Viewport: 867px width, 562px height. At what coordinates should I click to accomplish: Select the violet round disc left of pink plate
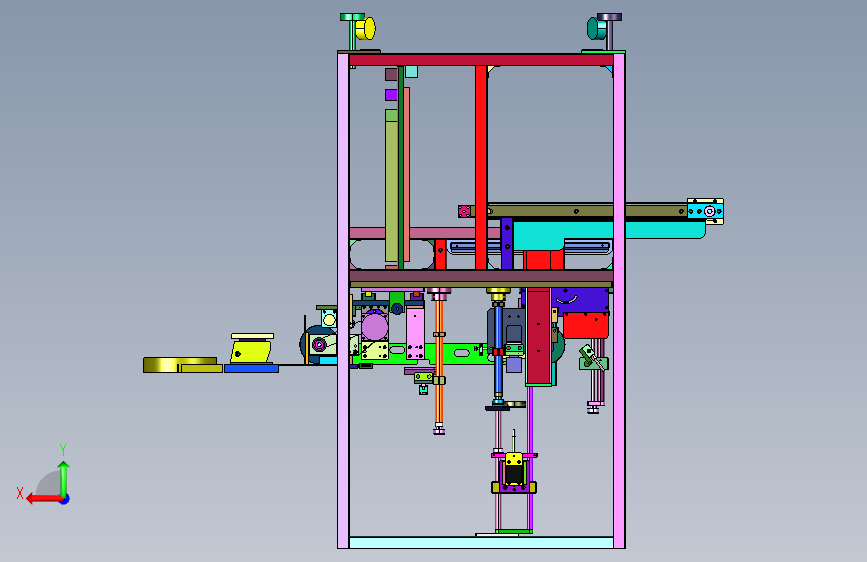click(x=374, y=326)
